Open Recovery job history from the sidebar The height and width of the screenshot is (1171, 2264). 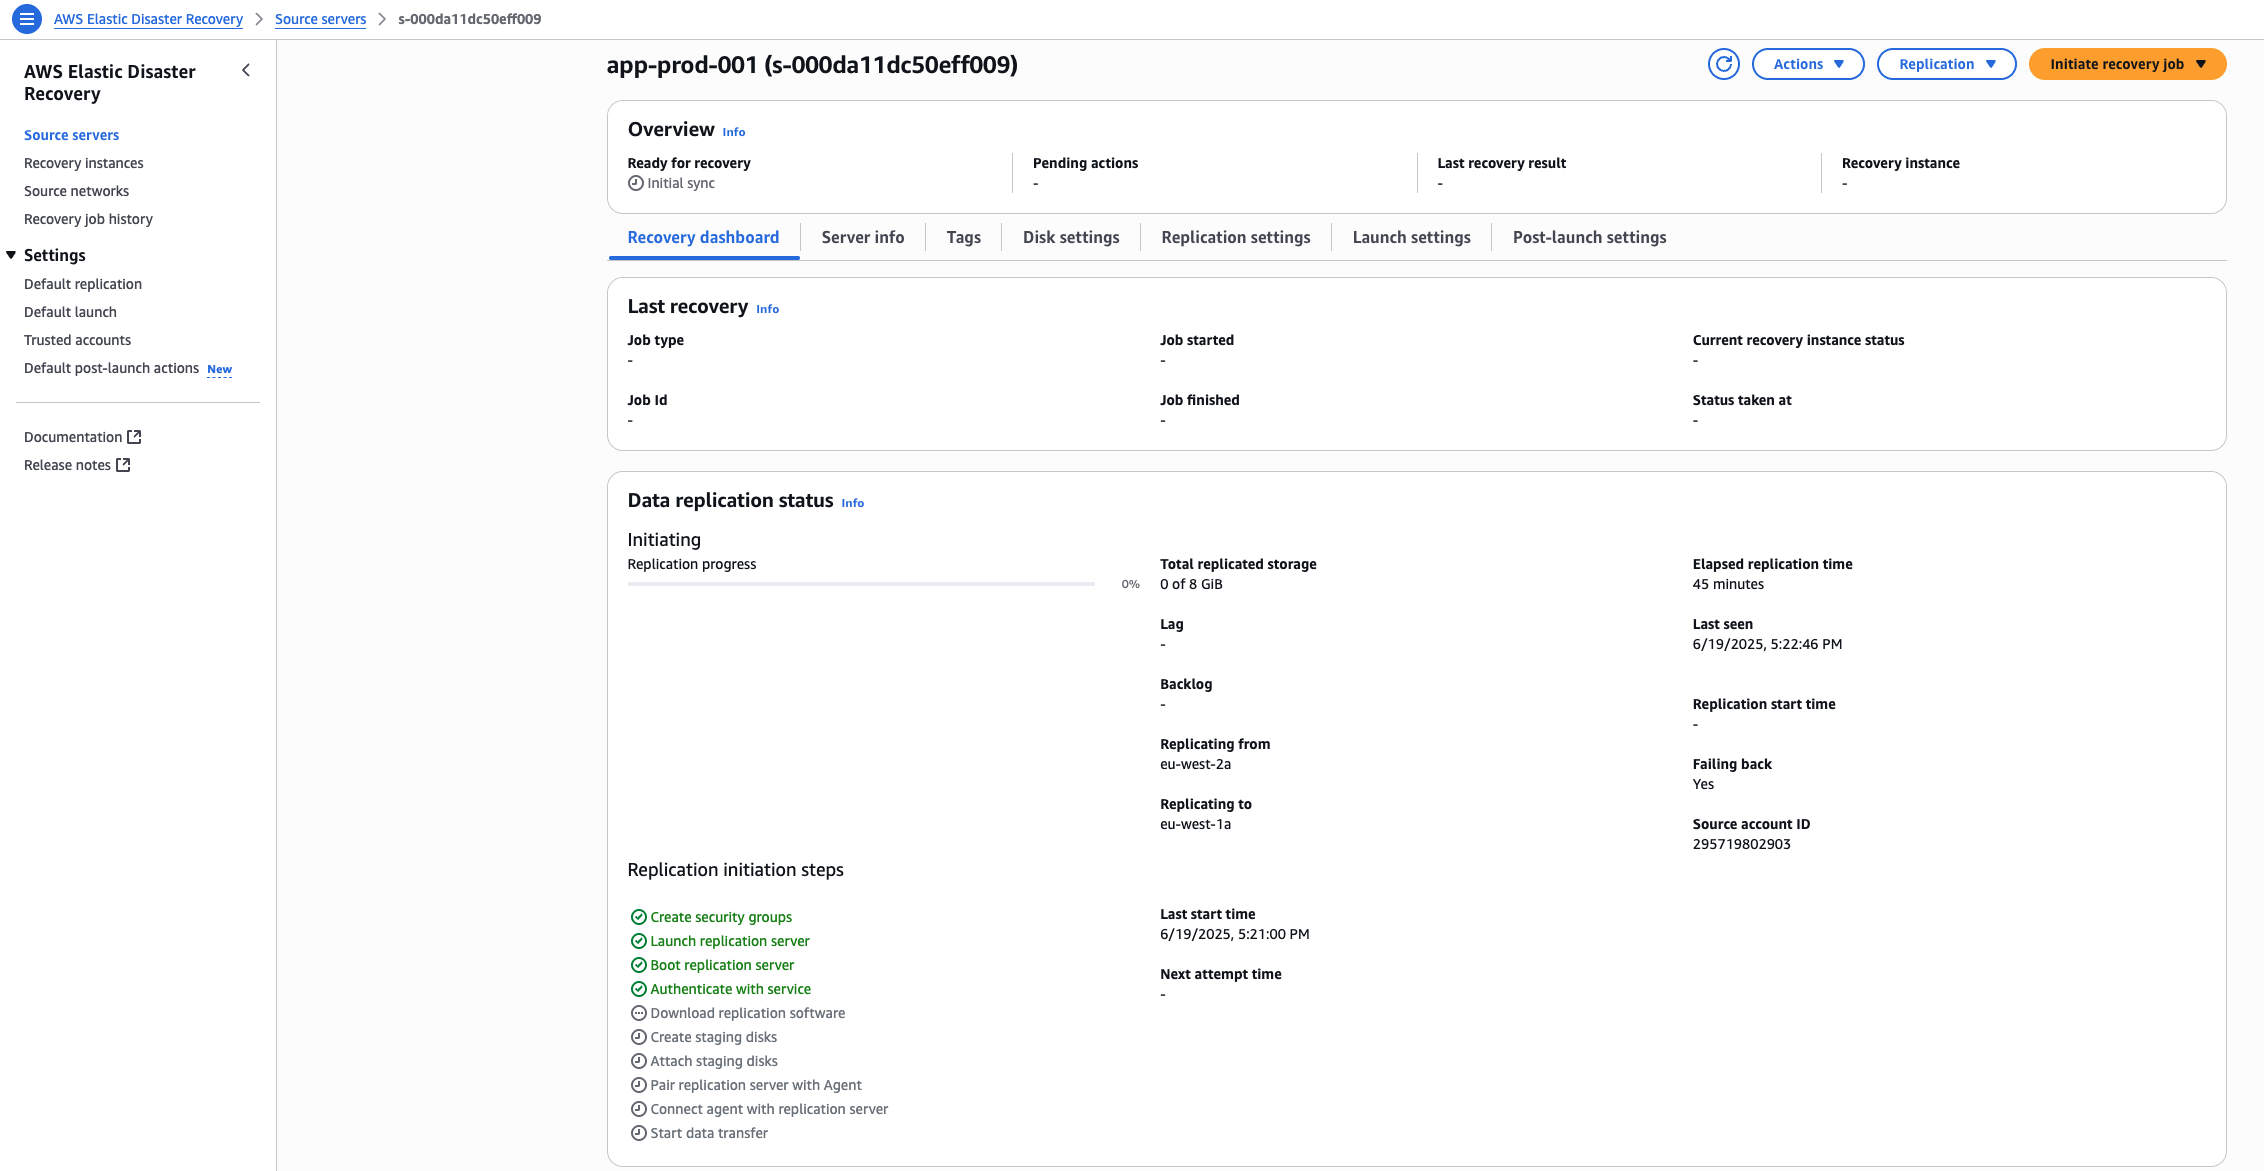coord(88,219)
